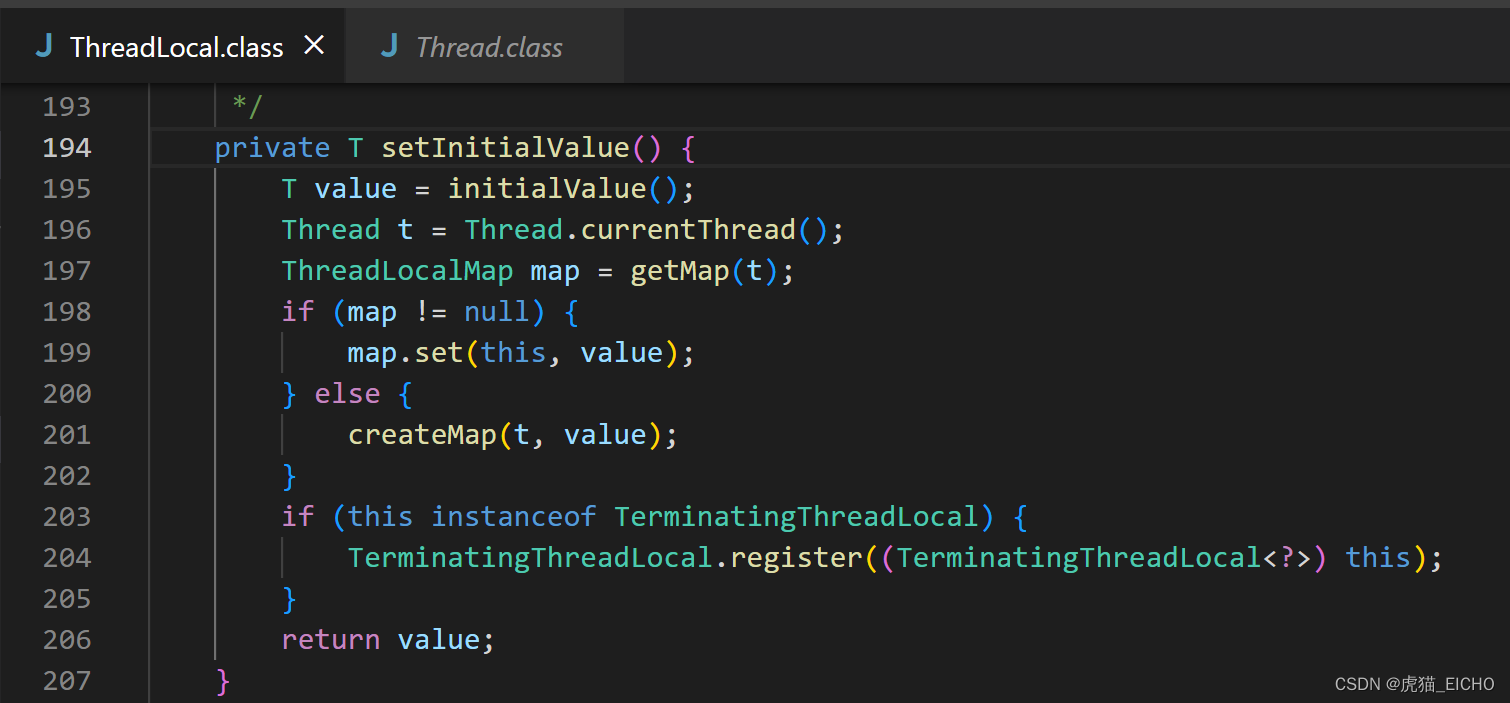Click line number 194

(x=67, y=147)
